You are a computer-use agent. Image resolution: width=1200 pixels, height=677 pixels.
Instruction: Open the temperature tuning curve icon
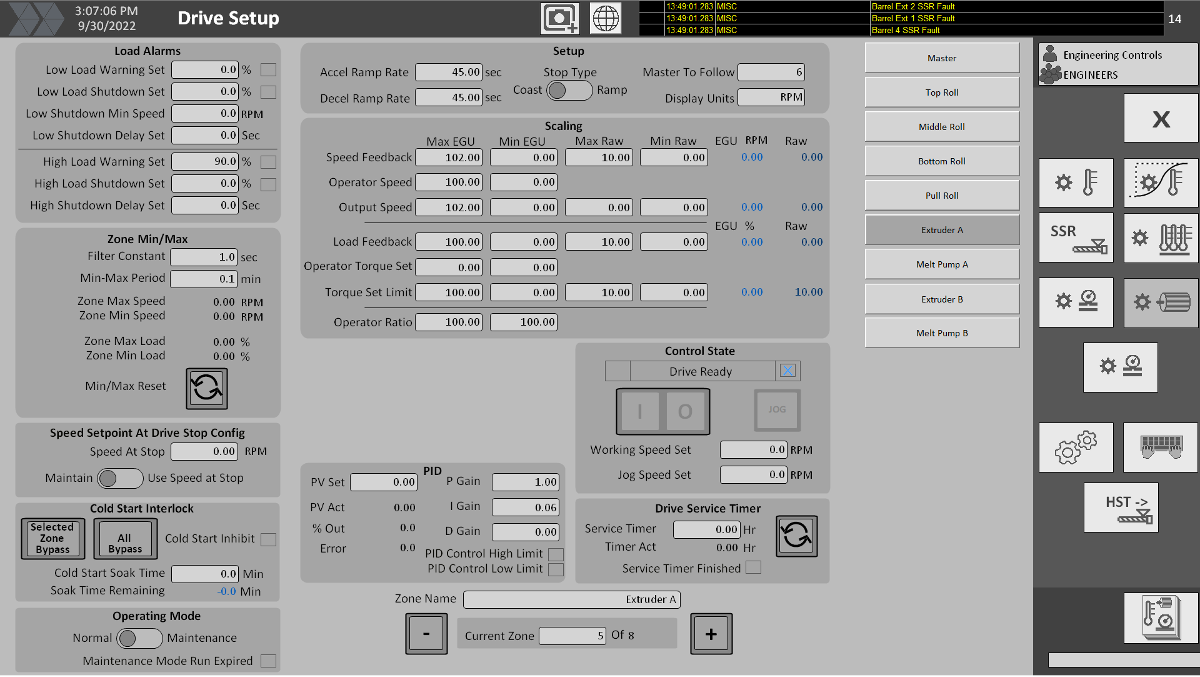coord(1161,183)
